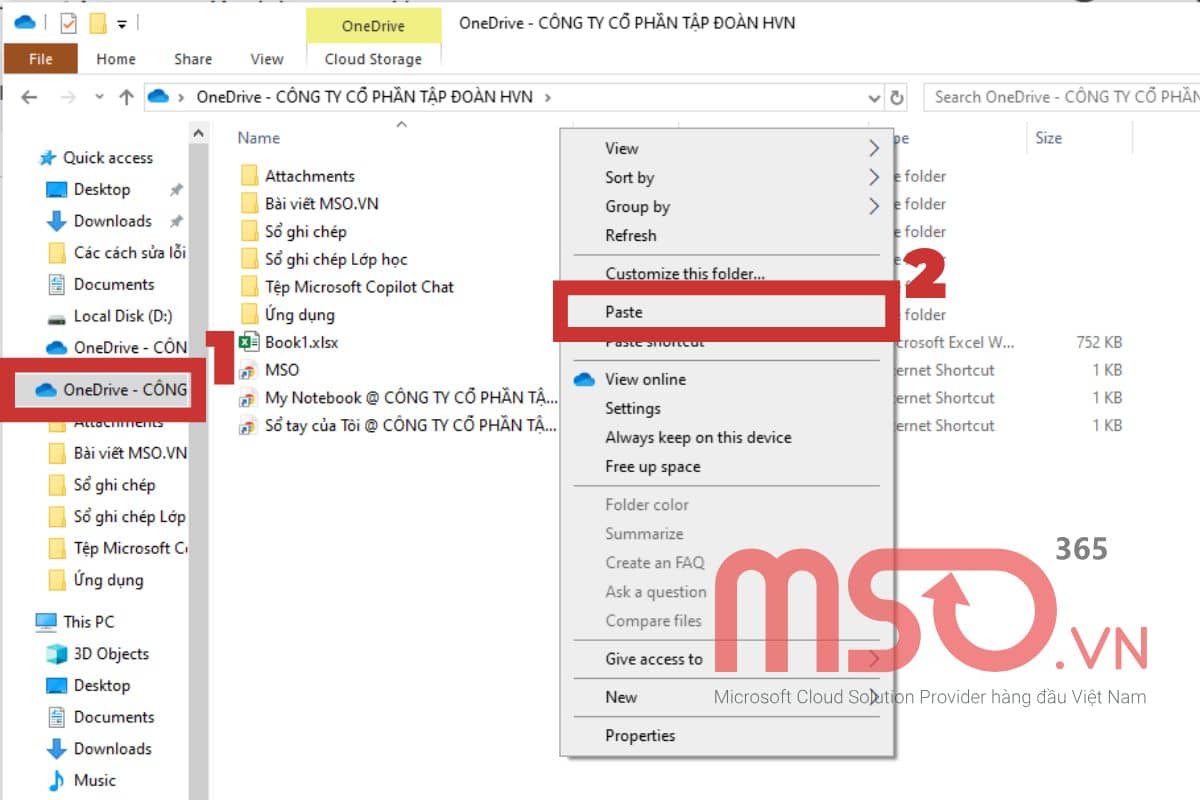
Task: Select the MSO internet shortcut
Action: coord(281,370)
